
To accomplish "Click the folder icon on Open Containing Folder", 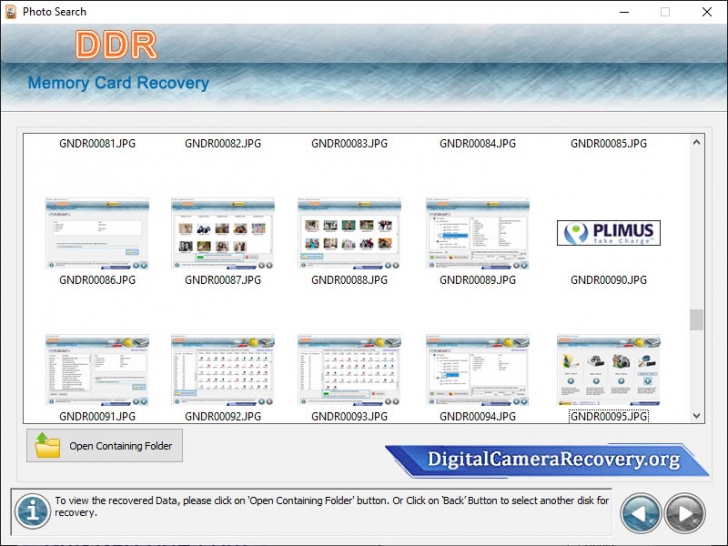I will (x=47, y=445).
